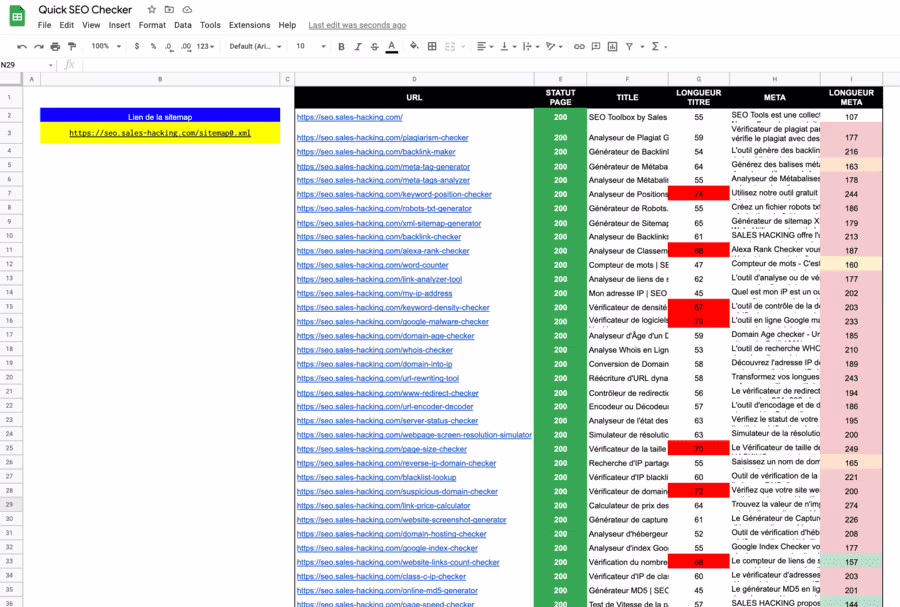The width and height of the screenshot is (900, 607).
Task: Open the text color picker
Action: coord(391,46)
